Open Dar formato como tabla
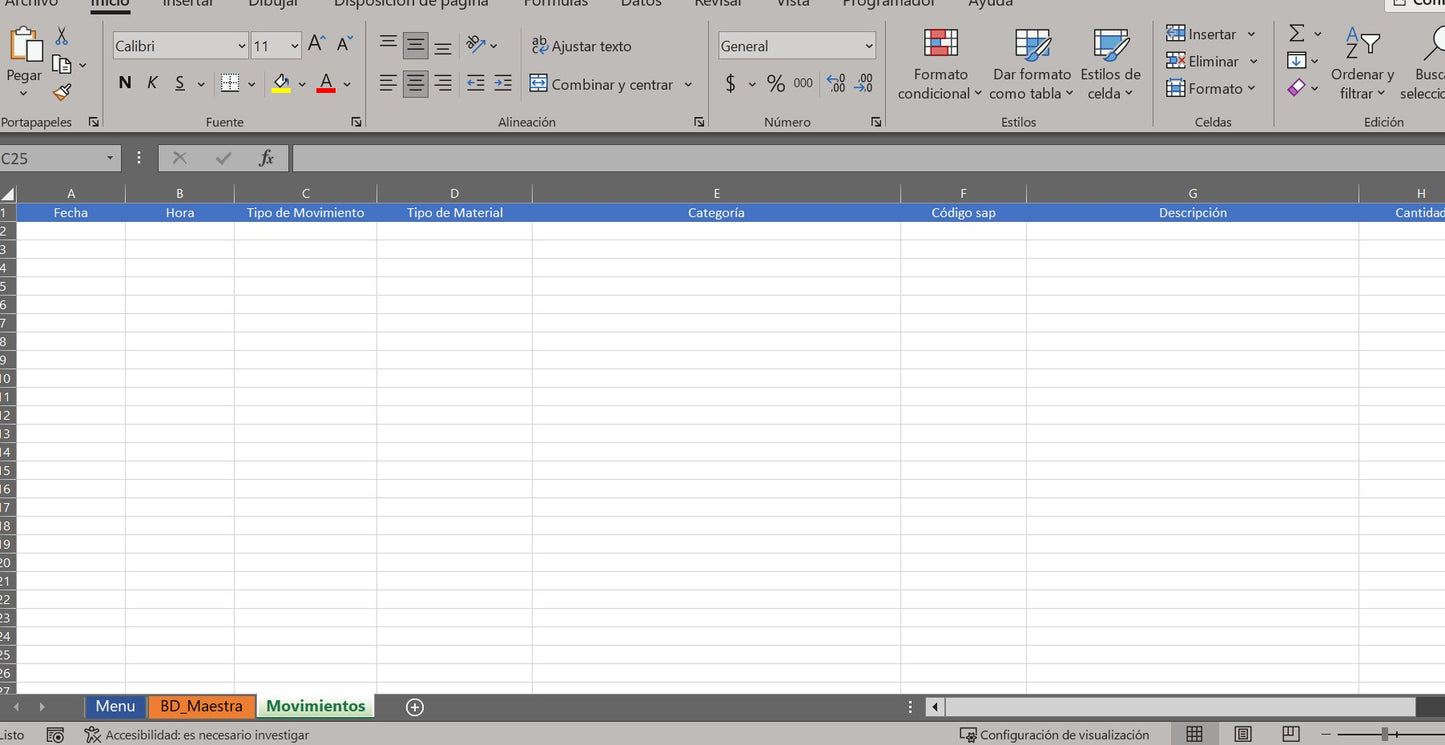The image size is (1445, 745). tap(1032, 65)
